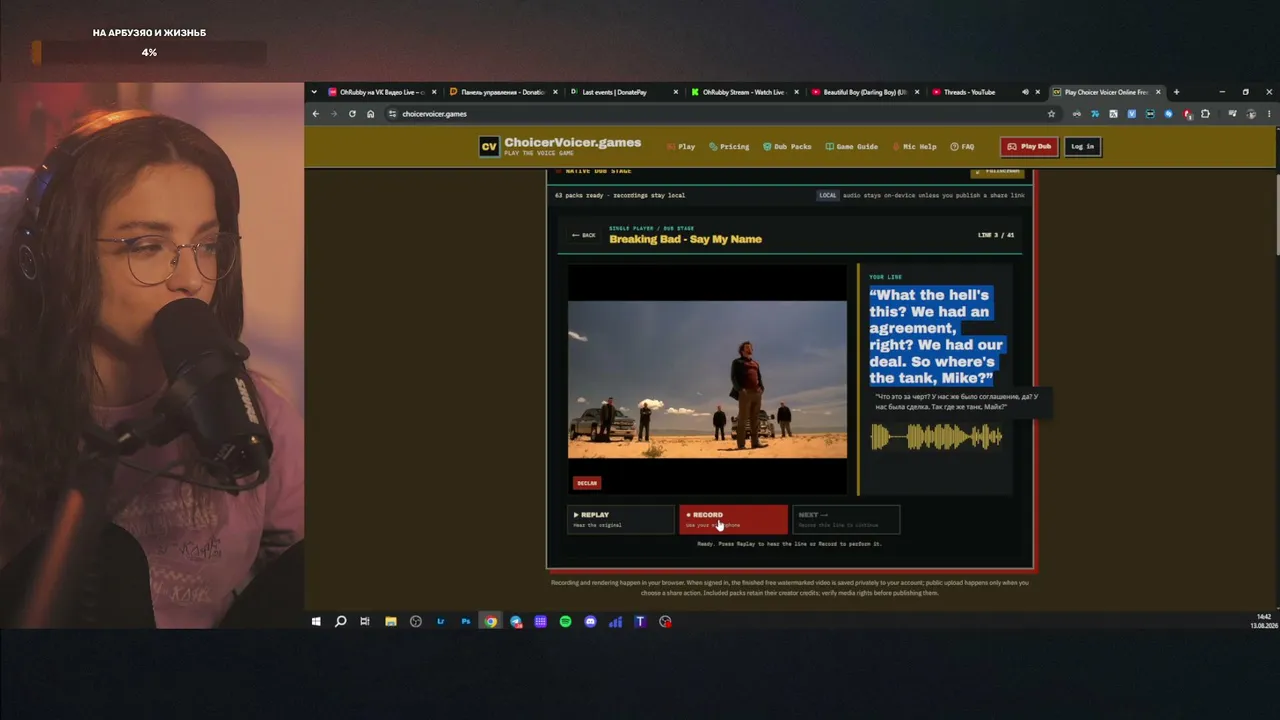The height and width of the screenshot is (720, 1280).
Task: Open the Chrome Extensions puzzle icon
Action: (1205, 114)
